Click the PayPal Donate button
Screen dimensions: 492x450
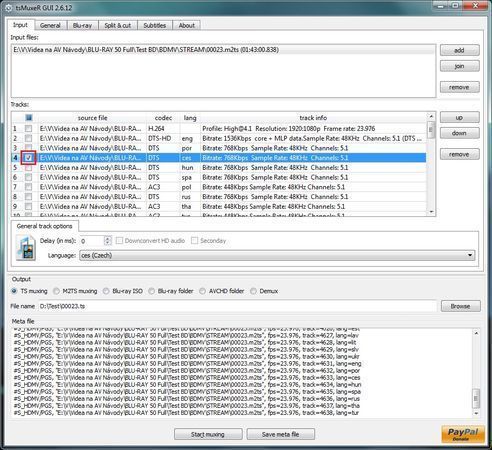point(463,434)
